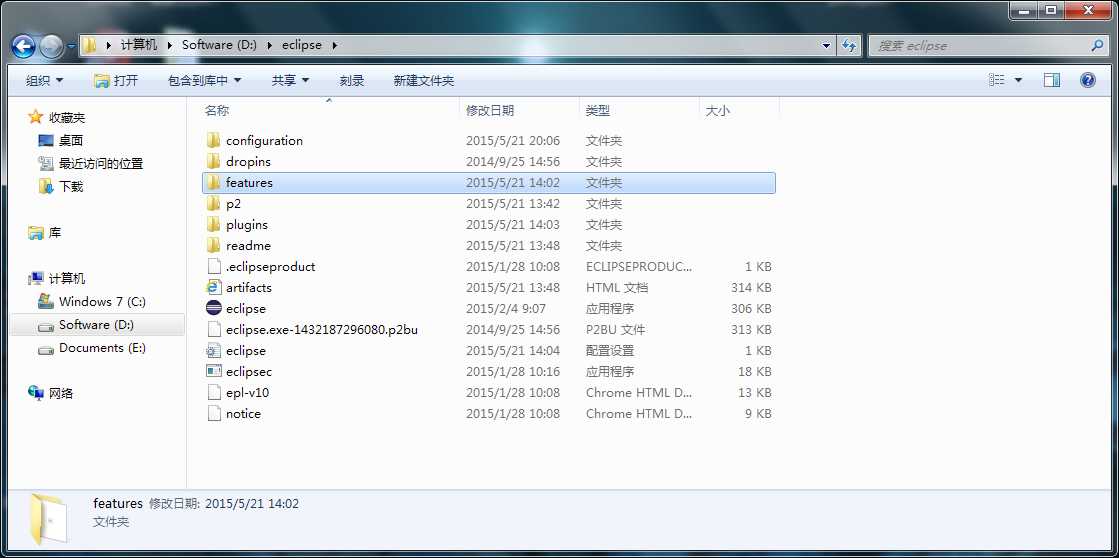The image size is (1119, 558).
Task: Click the notice file icon
Action: click(213, 413)
